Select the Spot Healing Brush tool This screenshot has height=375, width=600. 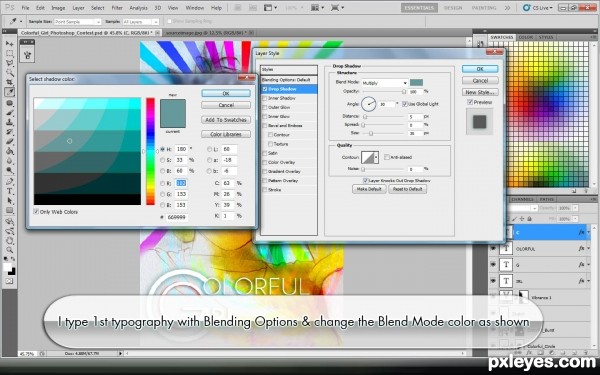tap(9, 103)
